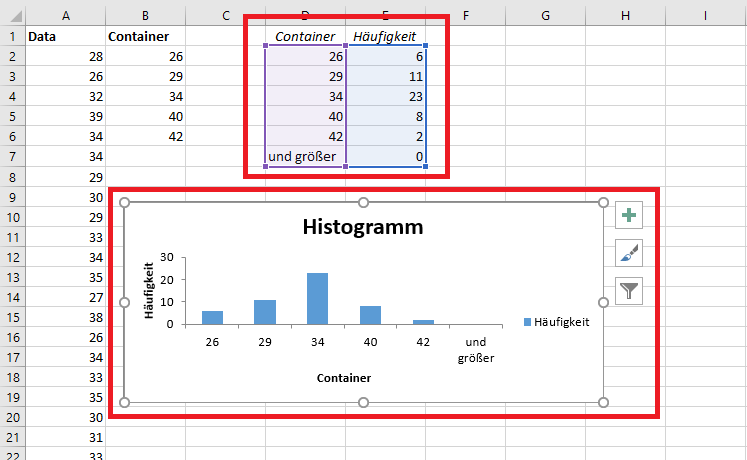Click the tallest bar for bin 34

pos(317,299)
